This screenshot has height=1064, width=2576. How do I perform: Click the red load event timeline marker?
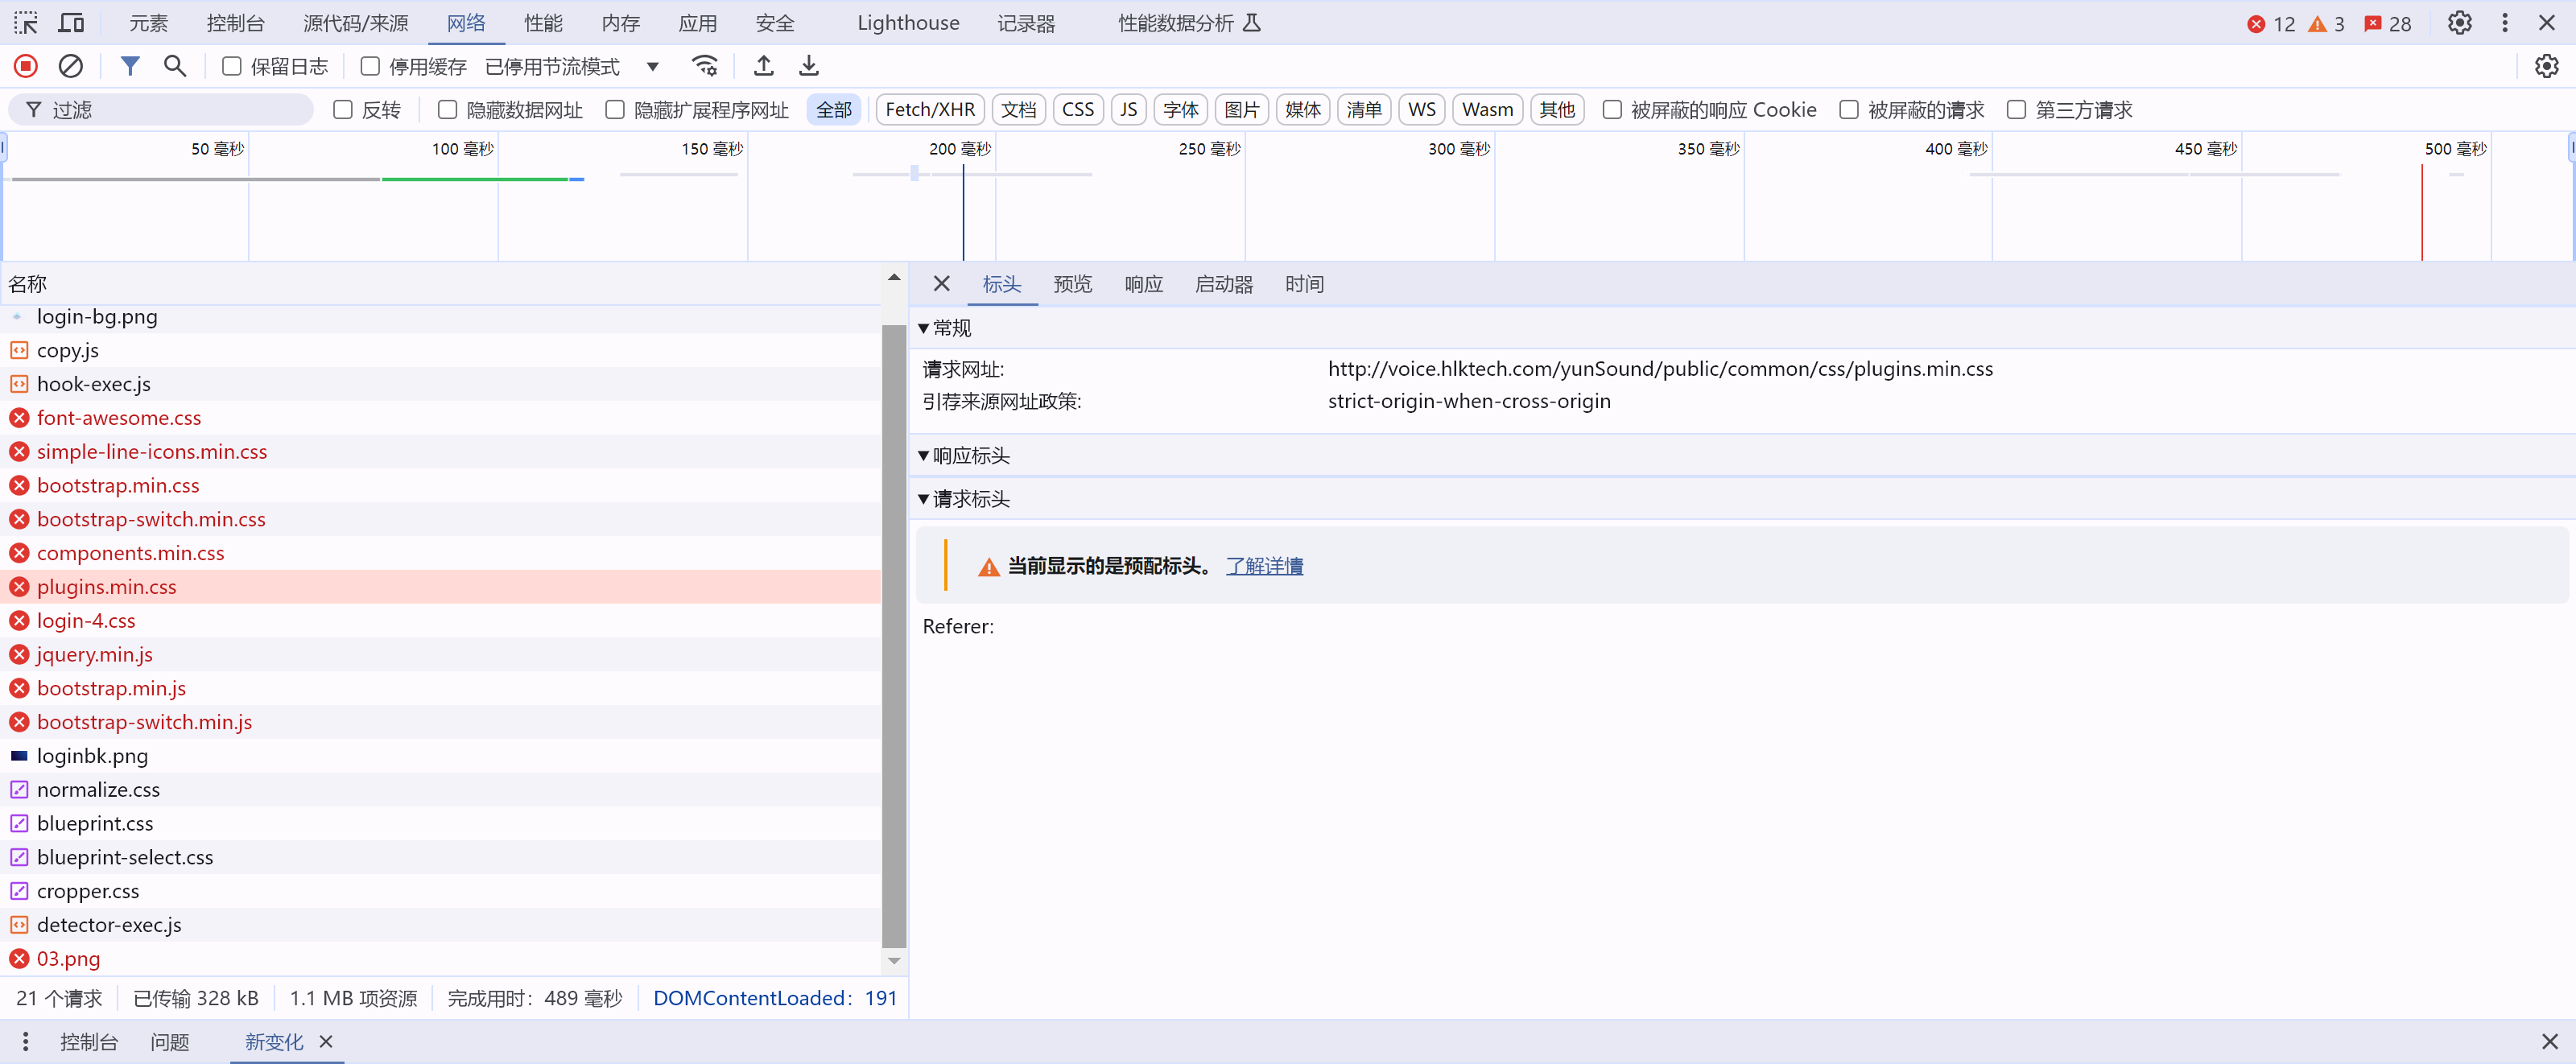[x=2421, y=212]
